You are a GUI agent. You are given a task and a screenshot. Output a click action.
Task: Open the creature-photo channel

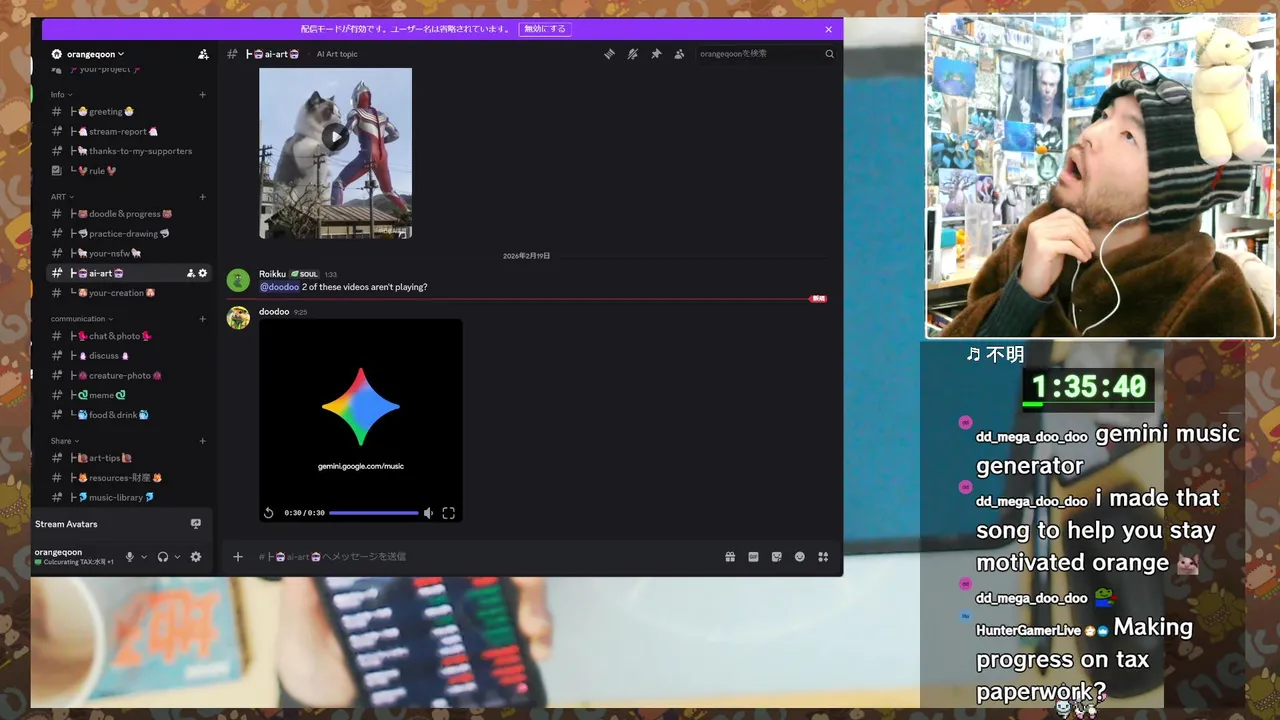[x=130, y=376]
